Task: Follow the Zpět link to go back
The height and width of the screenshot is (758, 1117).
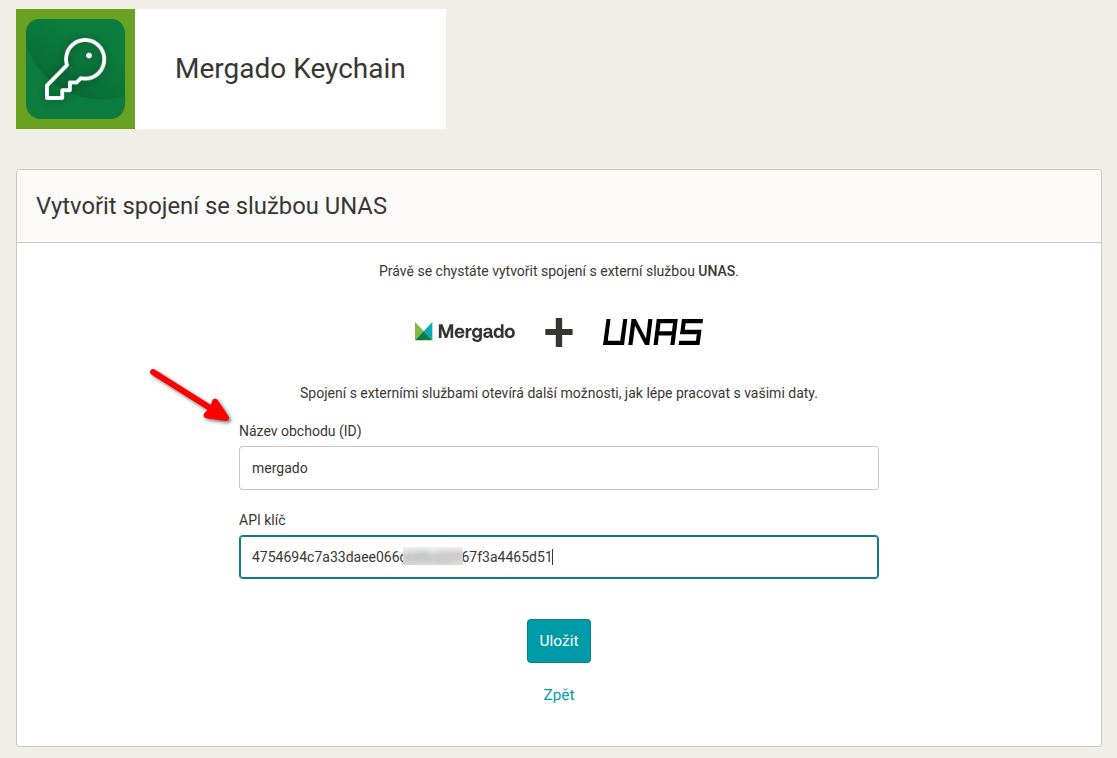Action: (x=558, y=694)
